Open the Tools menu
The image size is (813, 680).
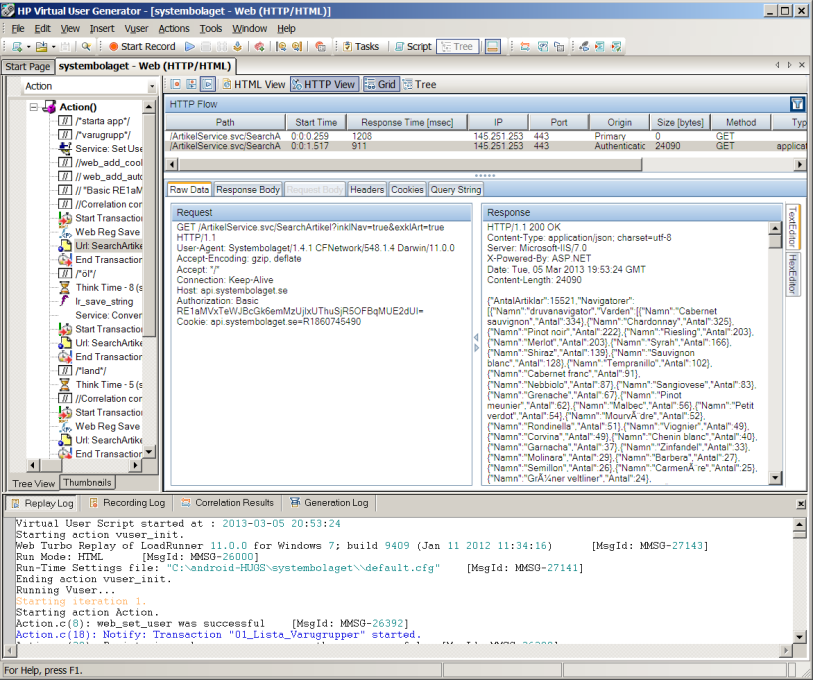tap(211, 29)
